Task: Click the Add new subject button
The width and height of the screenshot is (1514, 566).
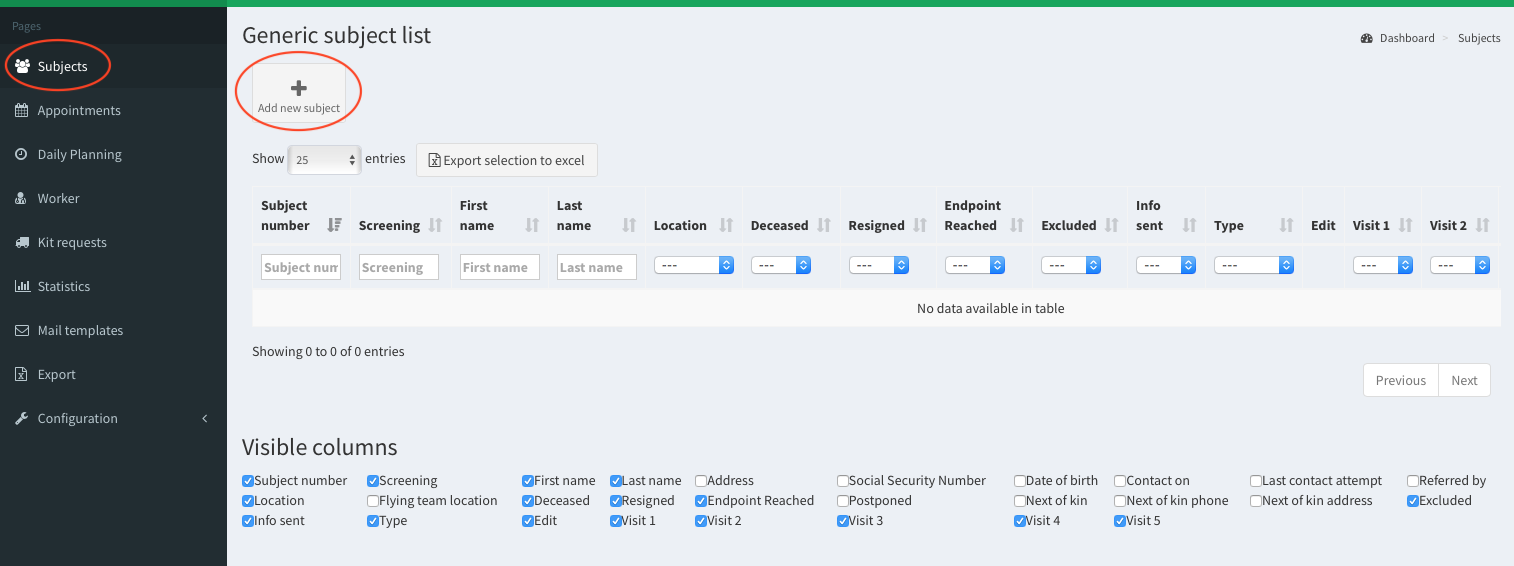Action: (298, 94)
